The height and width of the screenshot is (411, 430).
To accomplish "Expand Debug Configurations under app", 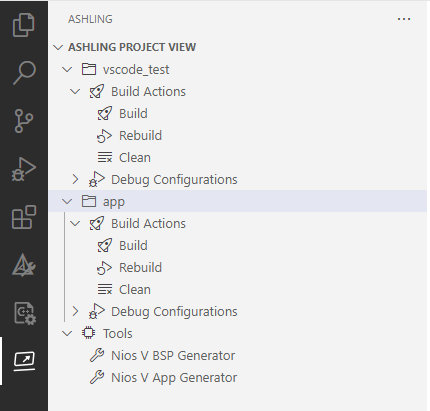I will [x=75, y=311].
